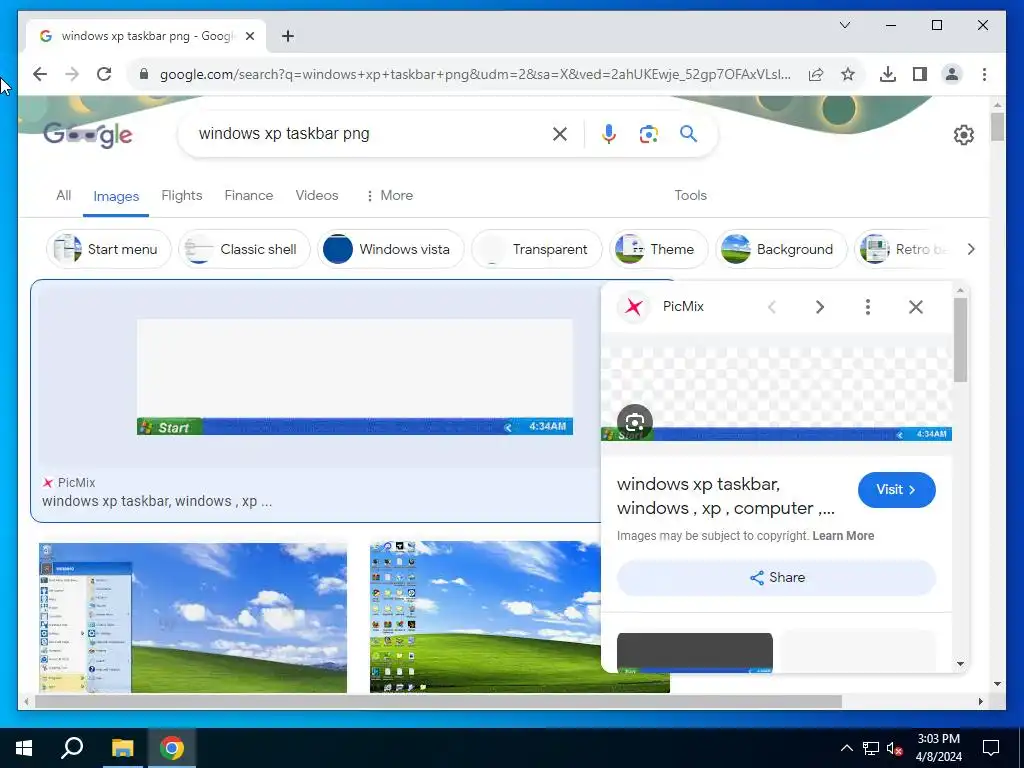Switch to the All results tab
Viewport: 1024px width, 768px height.
click(63, 195)
